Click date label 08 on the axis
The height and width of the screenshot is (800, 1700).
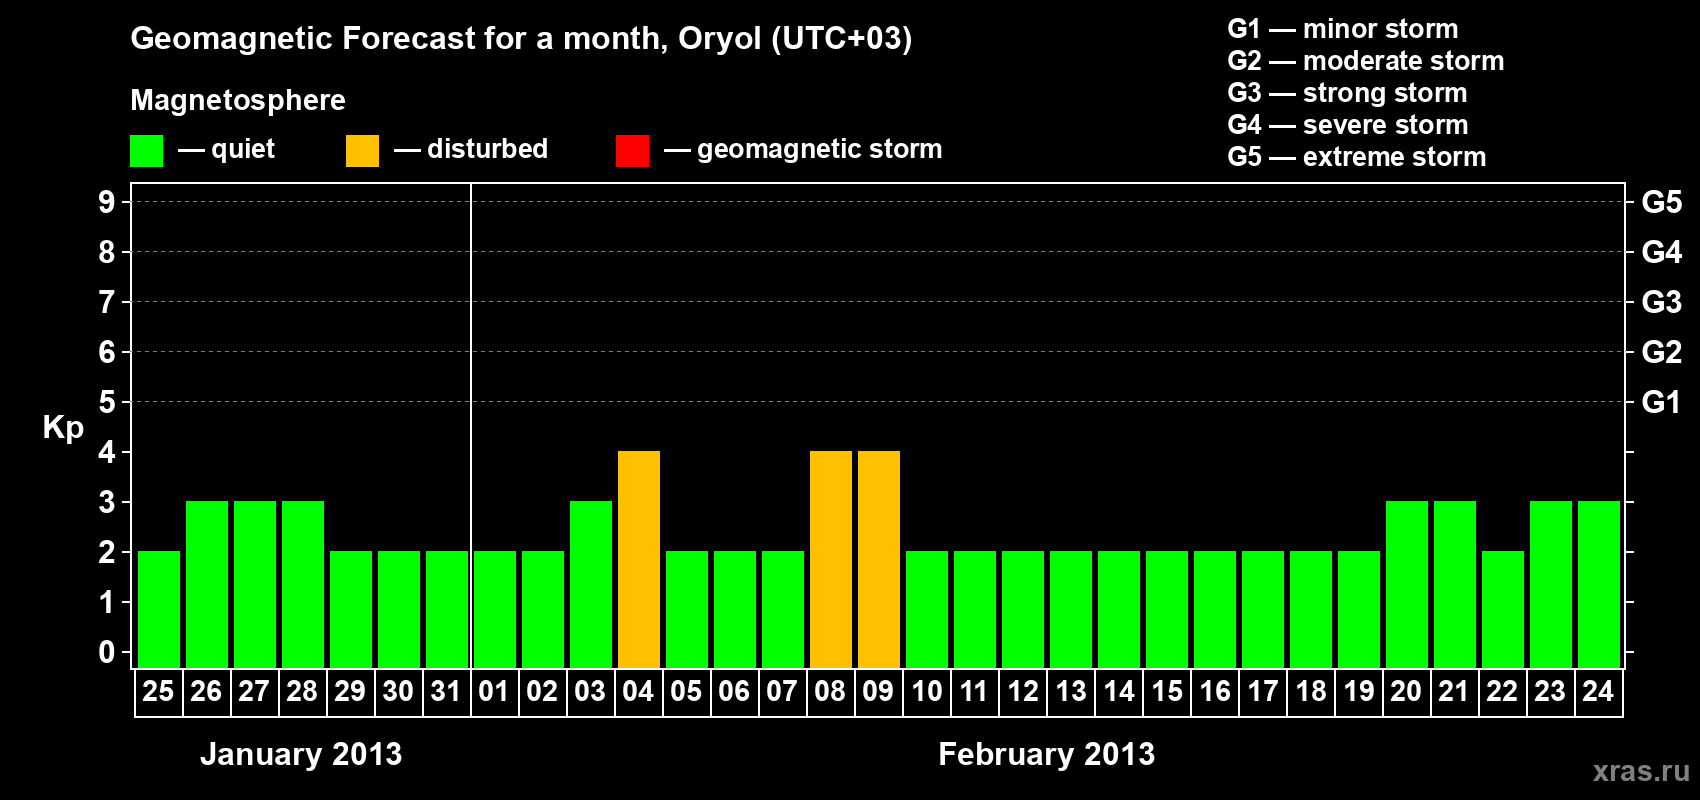coord(830,691)
